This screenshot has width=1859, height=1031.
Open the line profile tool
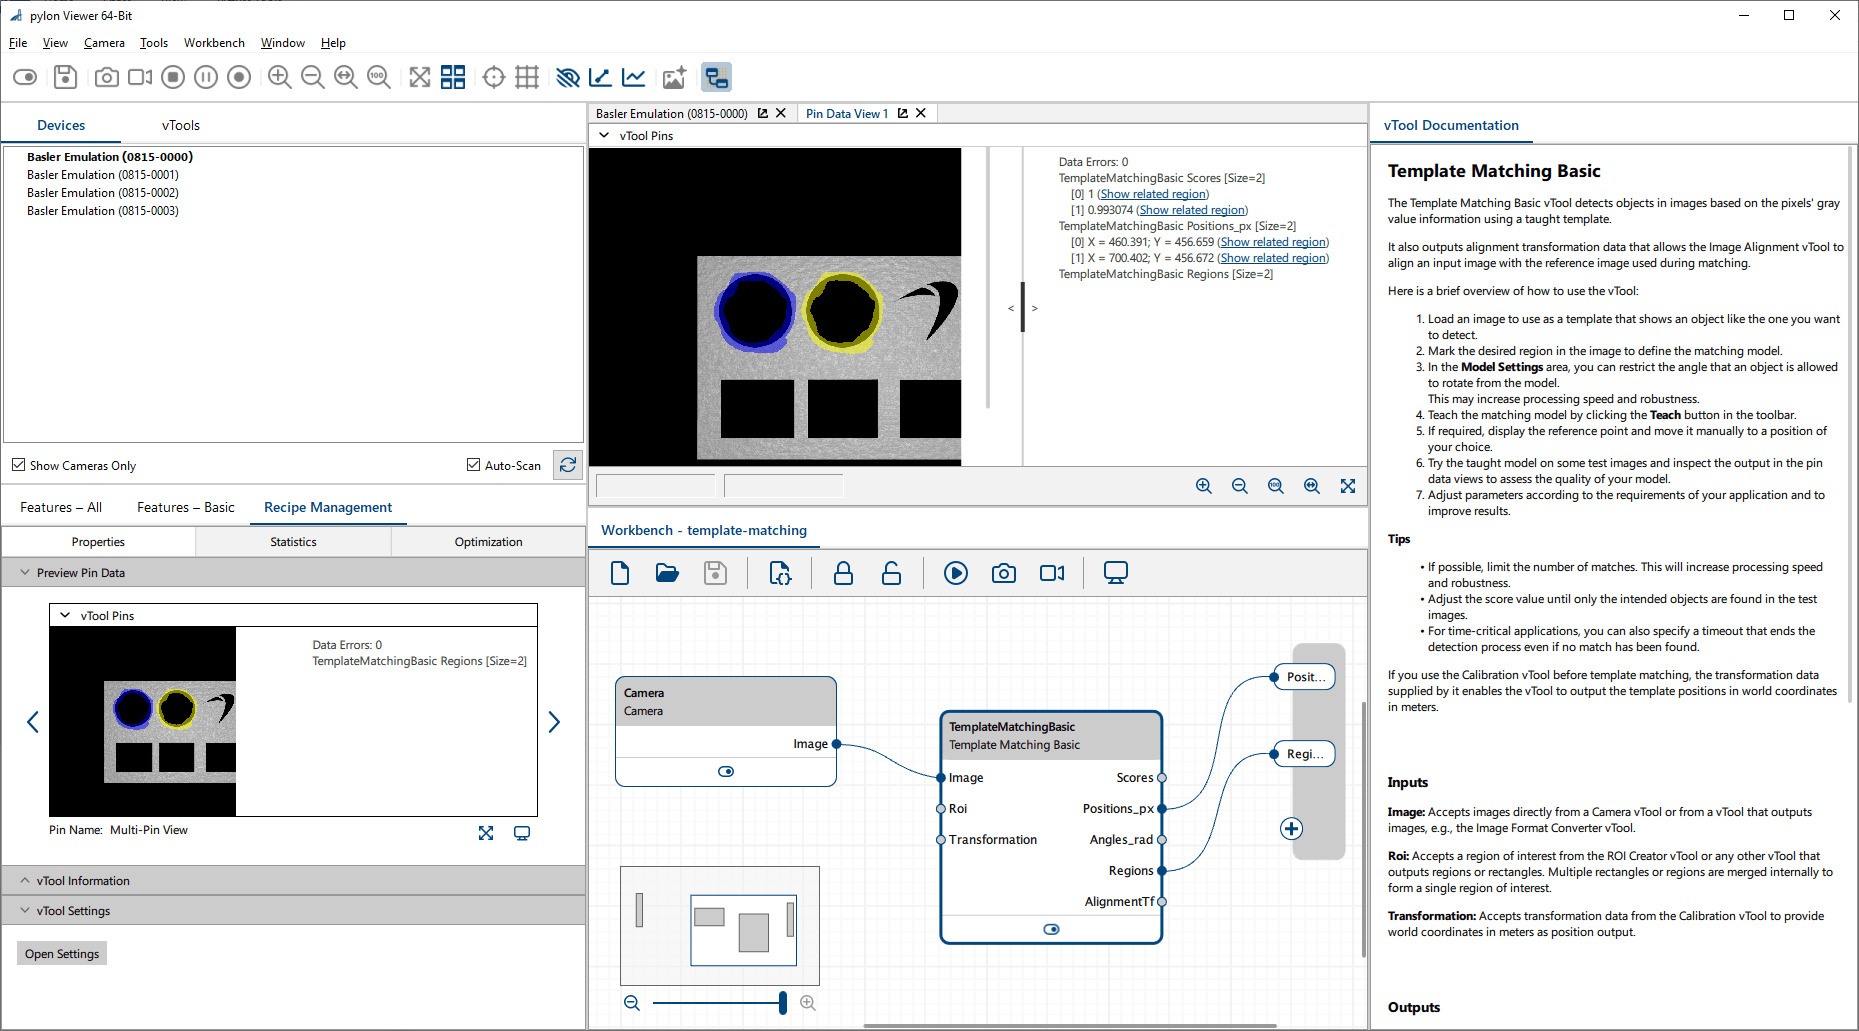(601, 77)
